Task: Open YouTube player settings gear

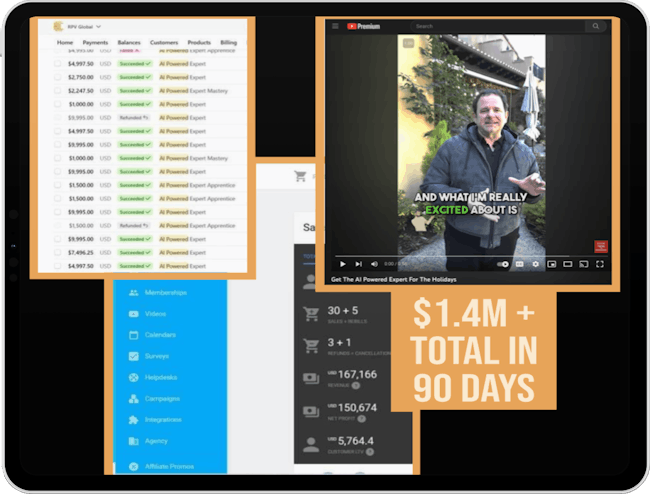Action: point(535,264)
